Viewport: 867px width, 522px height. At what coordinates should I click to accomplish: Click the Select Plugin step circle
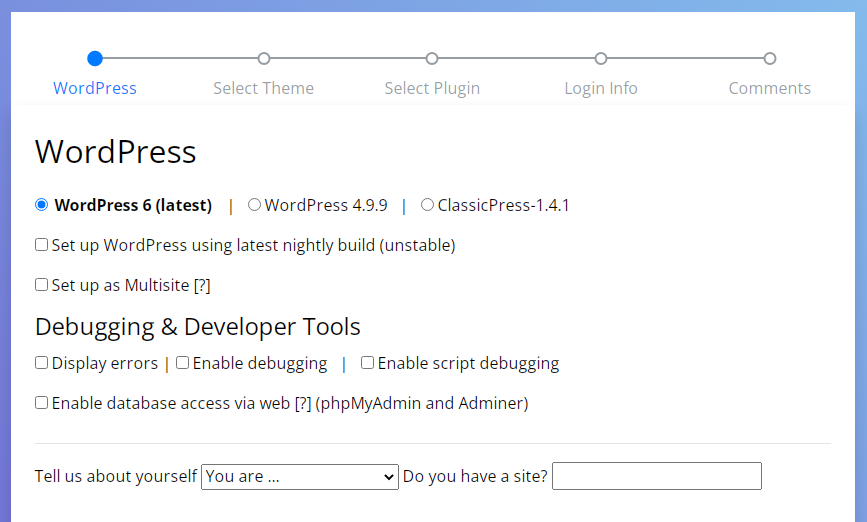coord(432,58)
